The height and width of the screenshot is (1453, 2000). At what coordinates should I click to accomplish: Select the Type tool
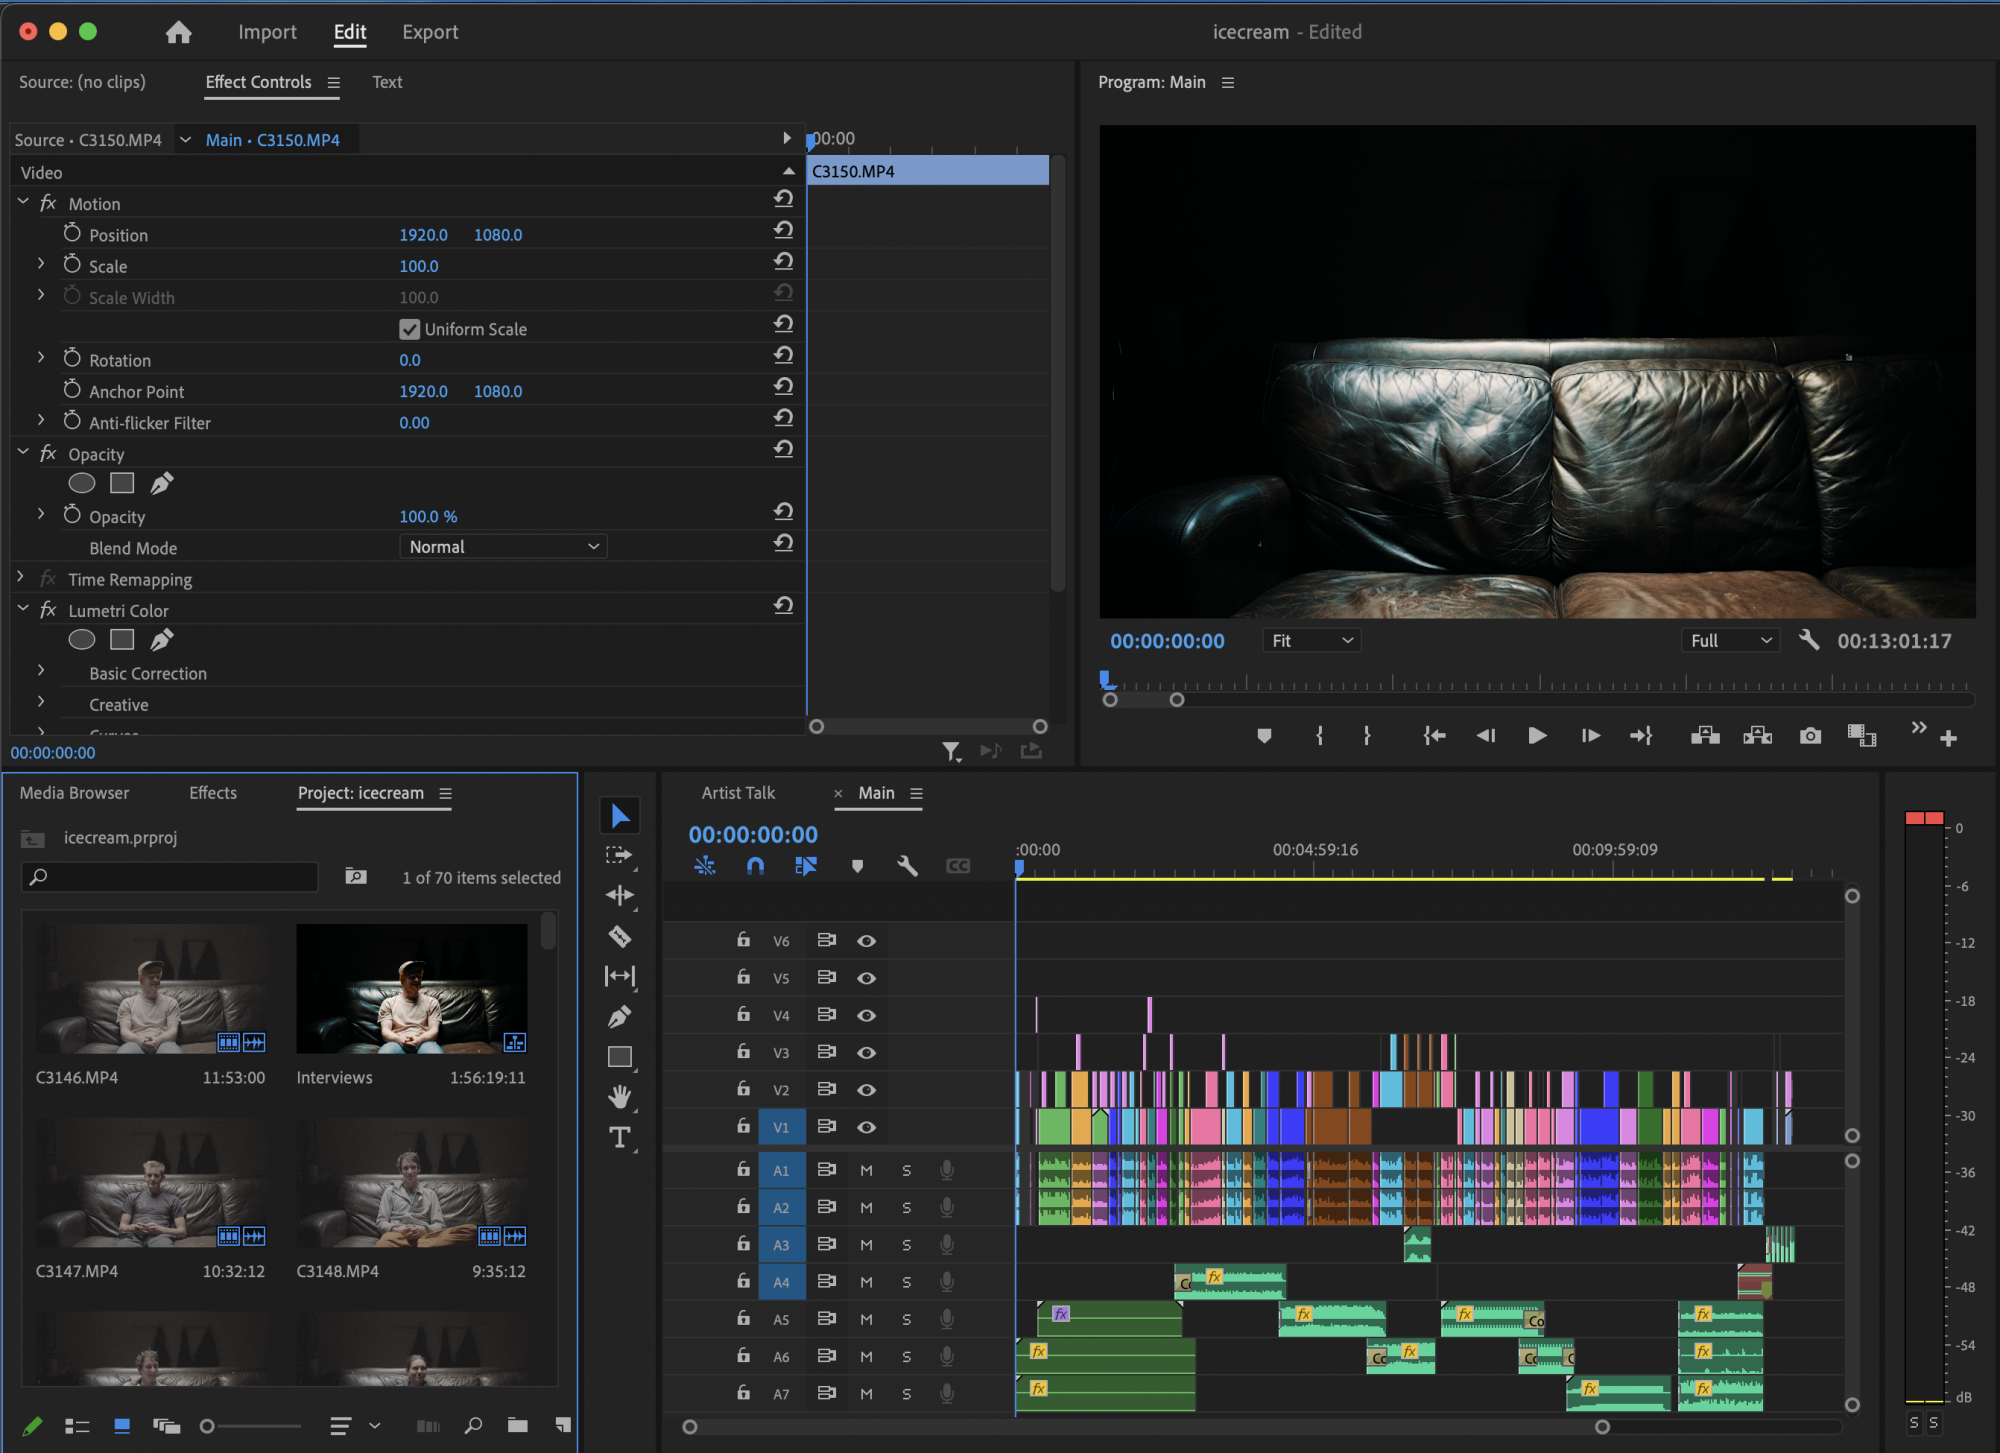[x=620, y=1138]
